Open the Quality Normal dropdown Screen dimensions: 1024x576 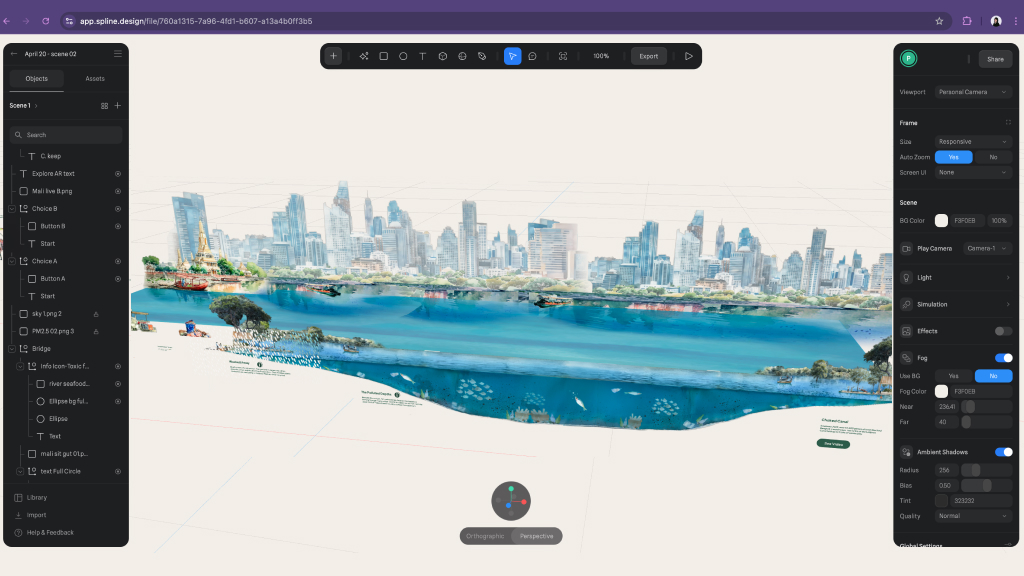pyautogui.click(x=973, y=516)
